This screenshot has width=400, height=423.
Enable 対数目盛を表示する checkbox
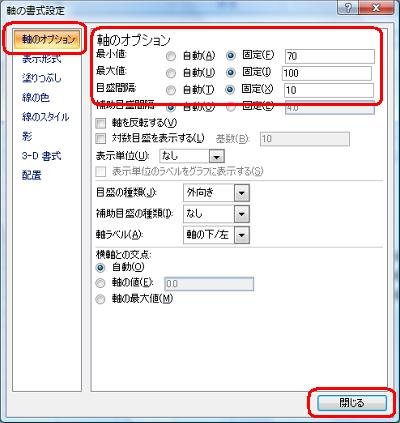pyautogui.click(x=100, y=138)
